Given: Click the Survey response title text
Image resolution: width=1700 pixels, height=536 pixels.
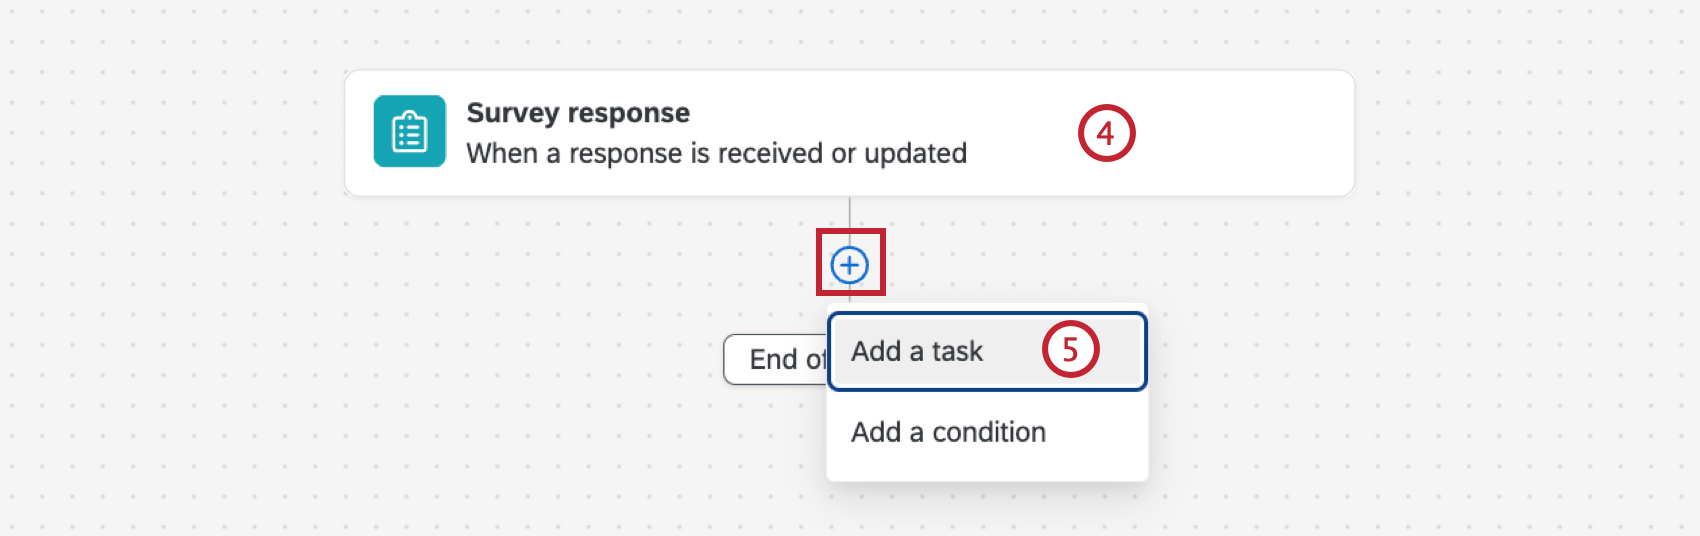Looking at the screenshot, I should tap(578, 113).
